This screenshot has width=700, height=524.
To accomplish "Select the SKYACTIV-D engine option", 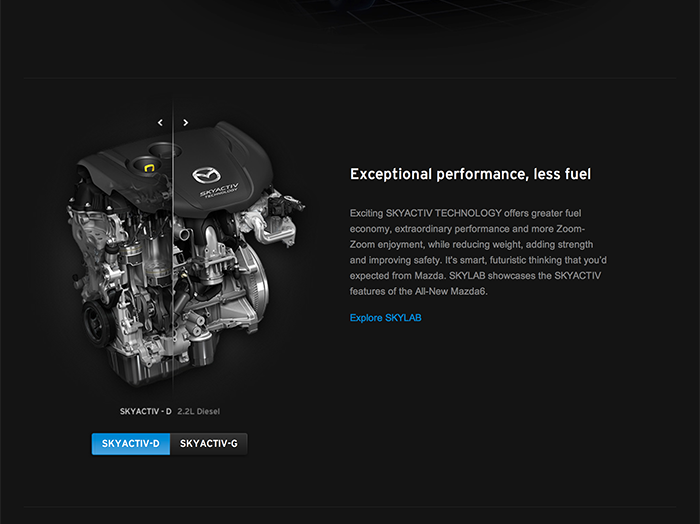I will (131, 444).
